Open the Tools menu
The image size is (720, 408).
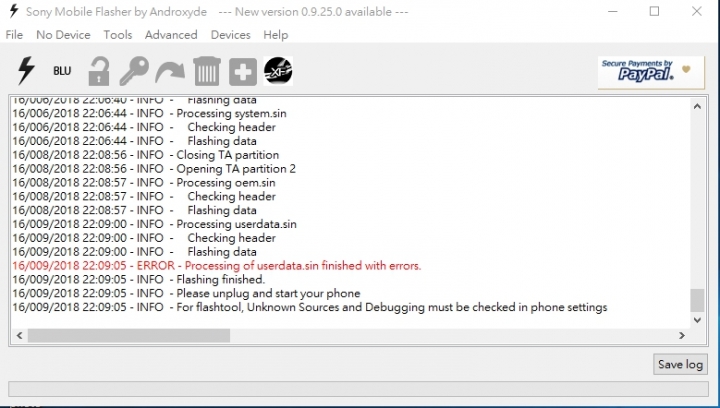tap(118, 35)
